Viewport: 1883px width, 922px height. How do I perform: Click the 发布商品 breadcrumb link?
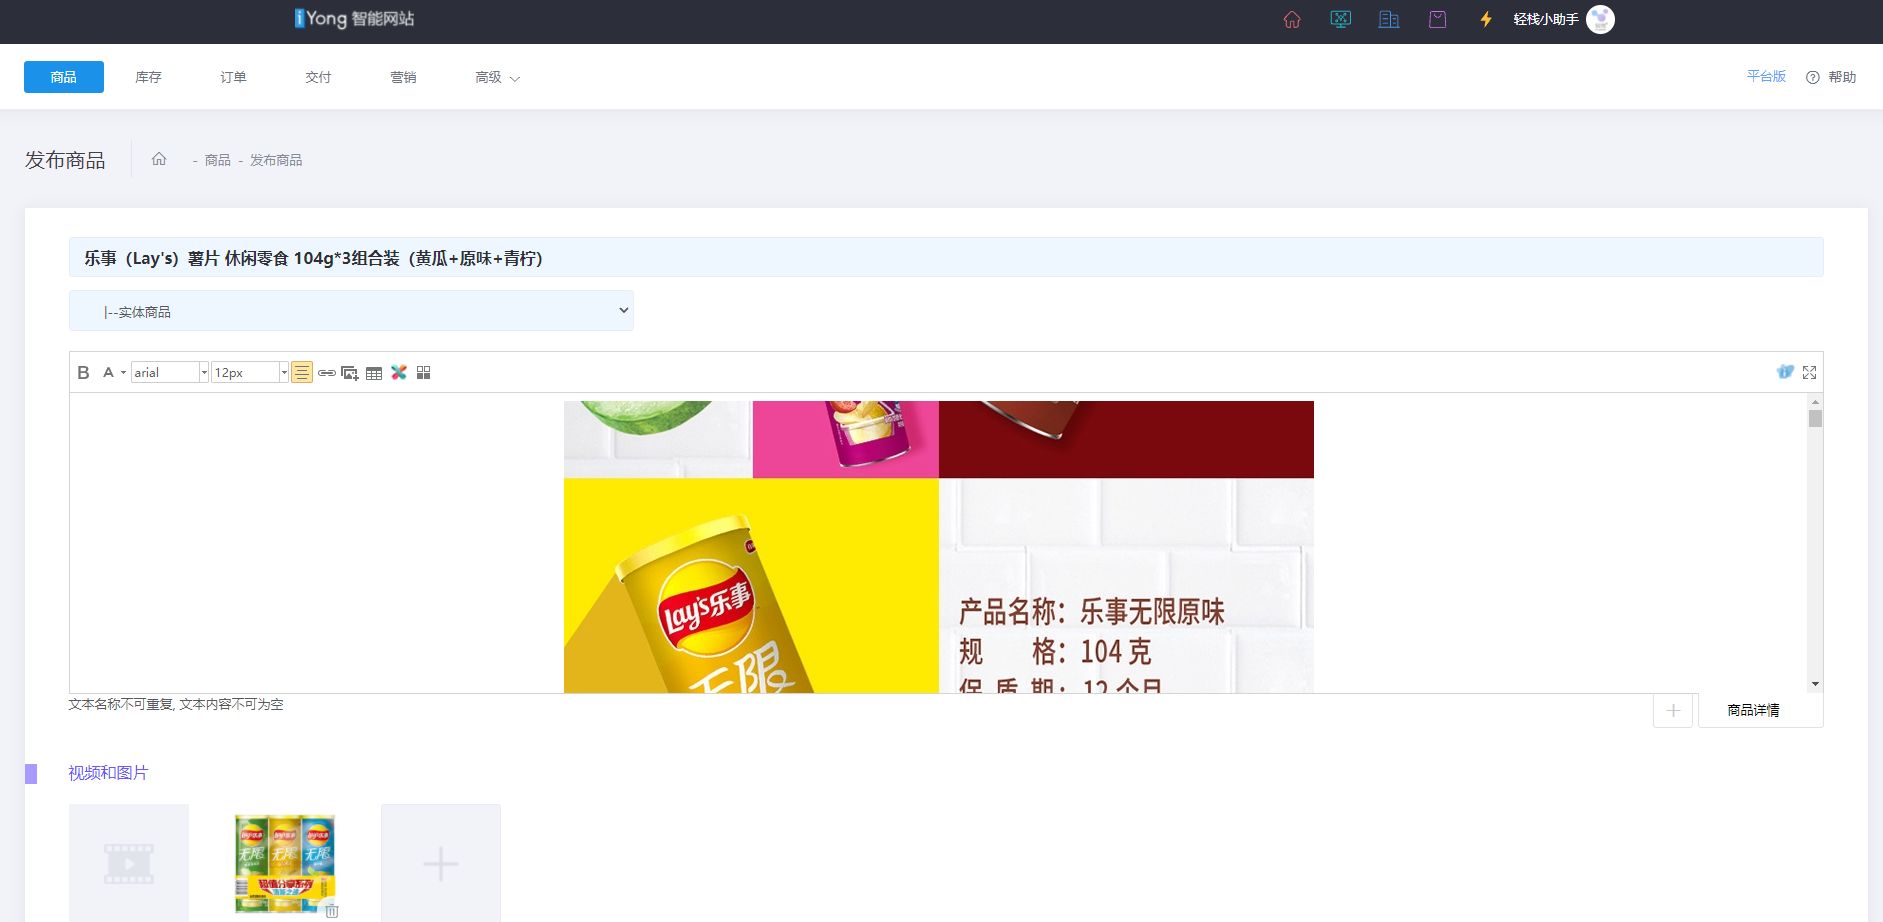point(276,160)
